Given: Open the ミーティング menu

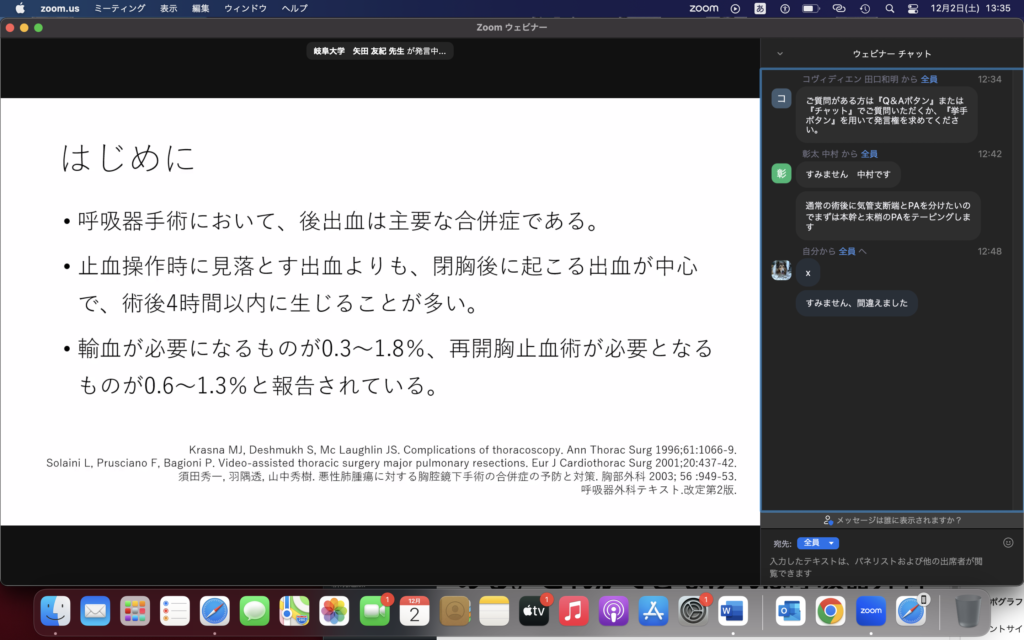Looking at the screenshot, I should (119, 8).
